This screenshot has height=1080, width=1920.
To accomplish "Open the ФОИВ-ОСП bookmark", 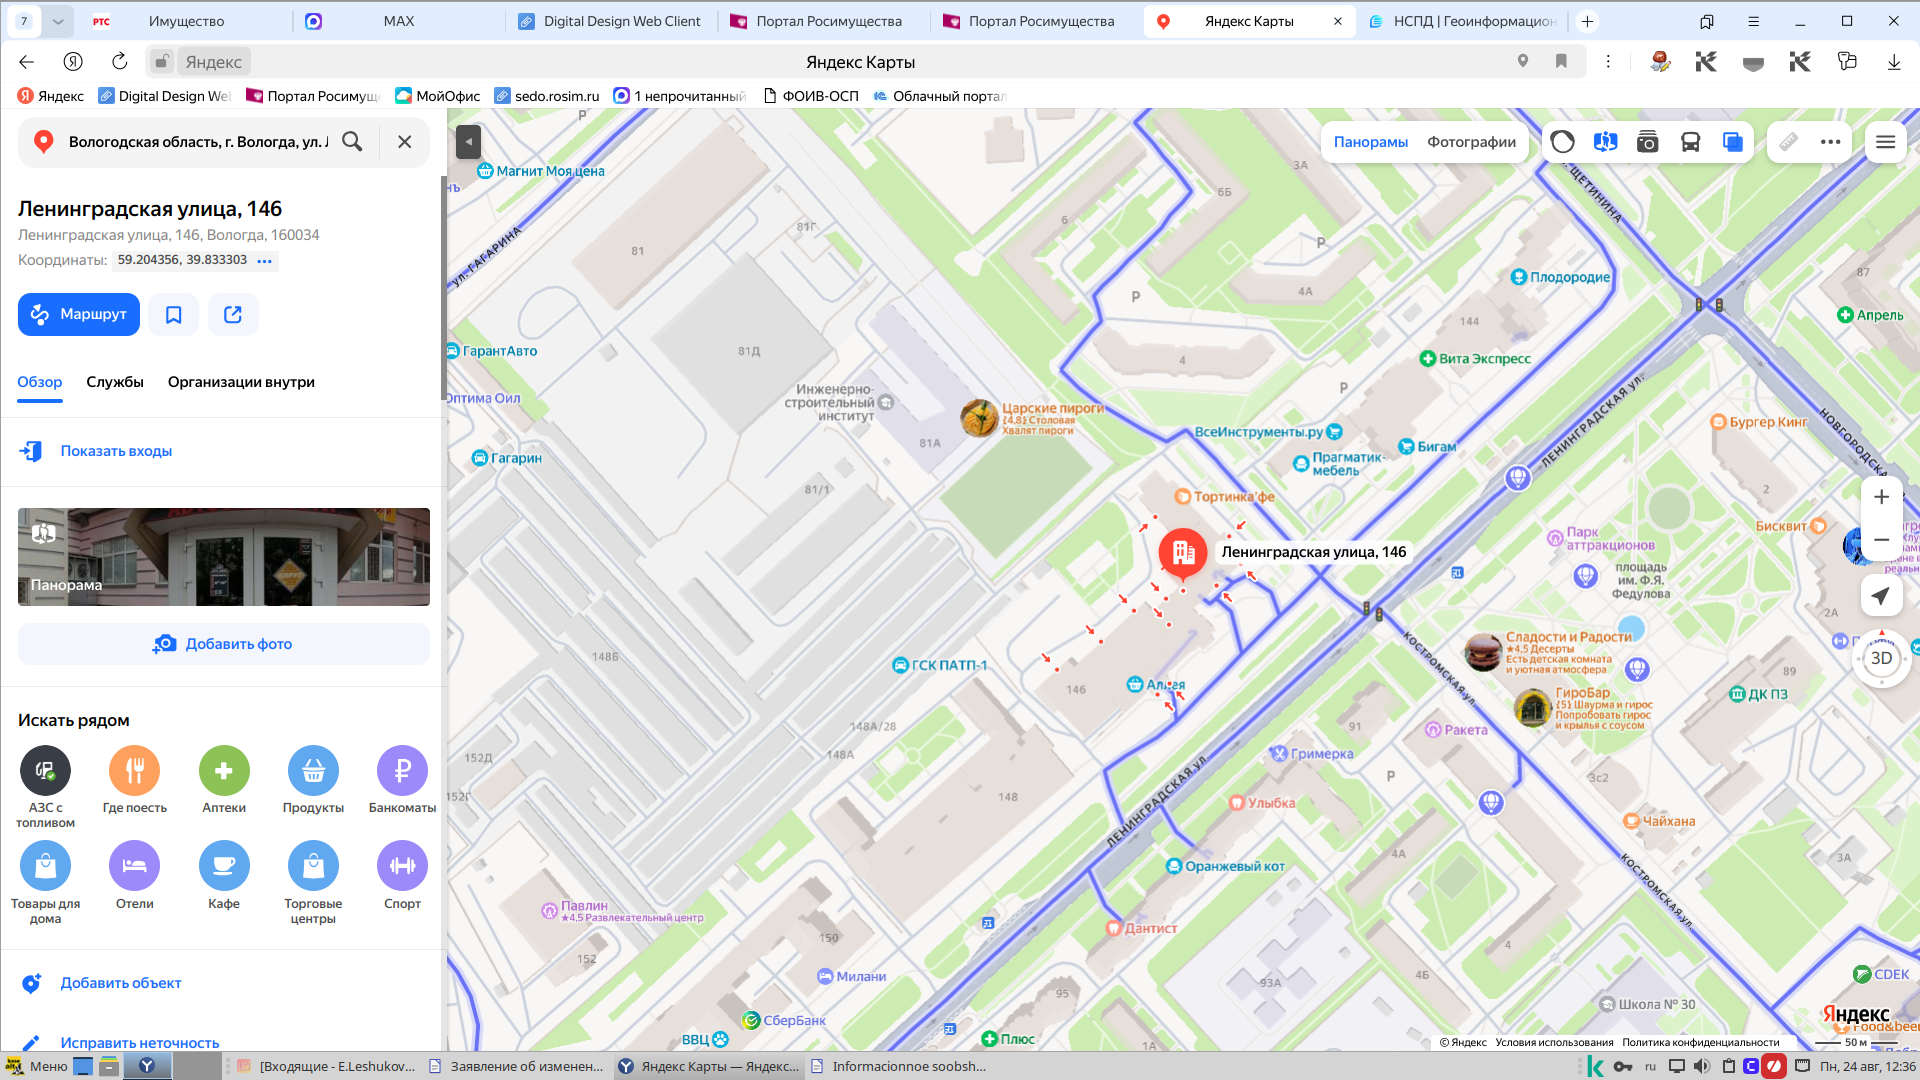I will point(811,96).
